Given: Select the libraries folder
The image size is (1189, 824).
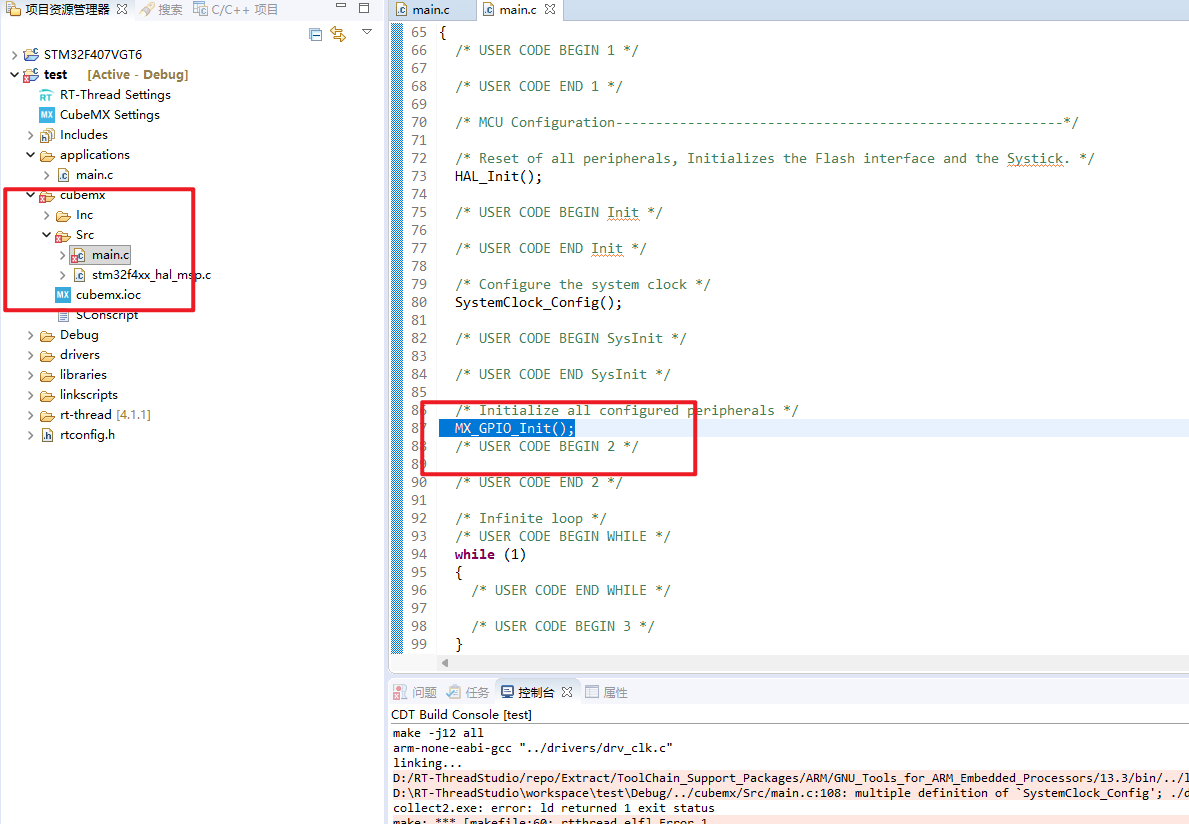Looking at the screenshot, I should 83,374.
